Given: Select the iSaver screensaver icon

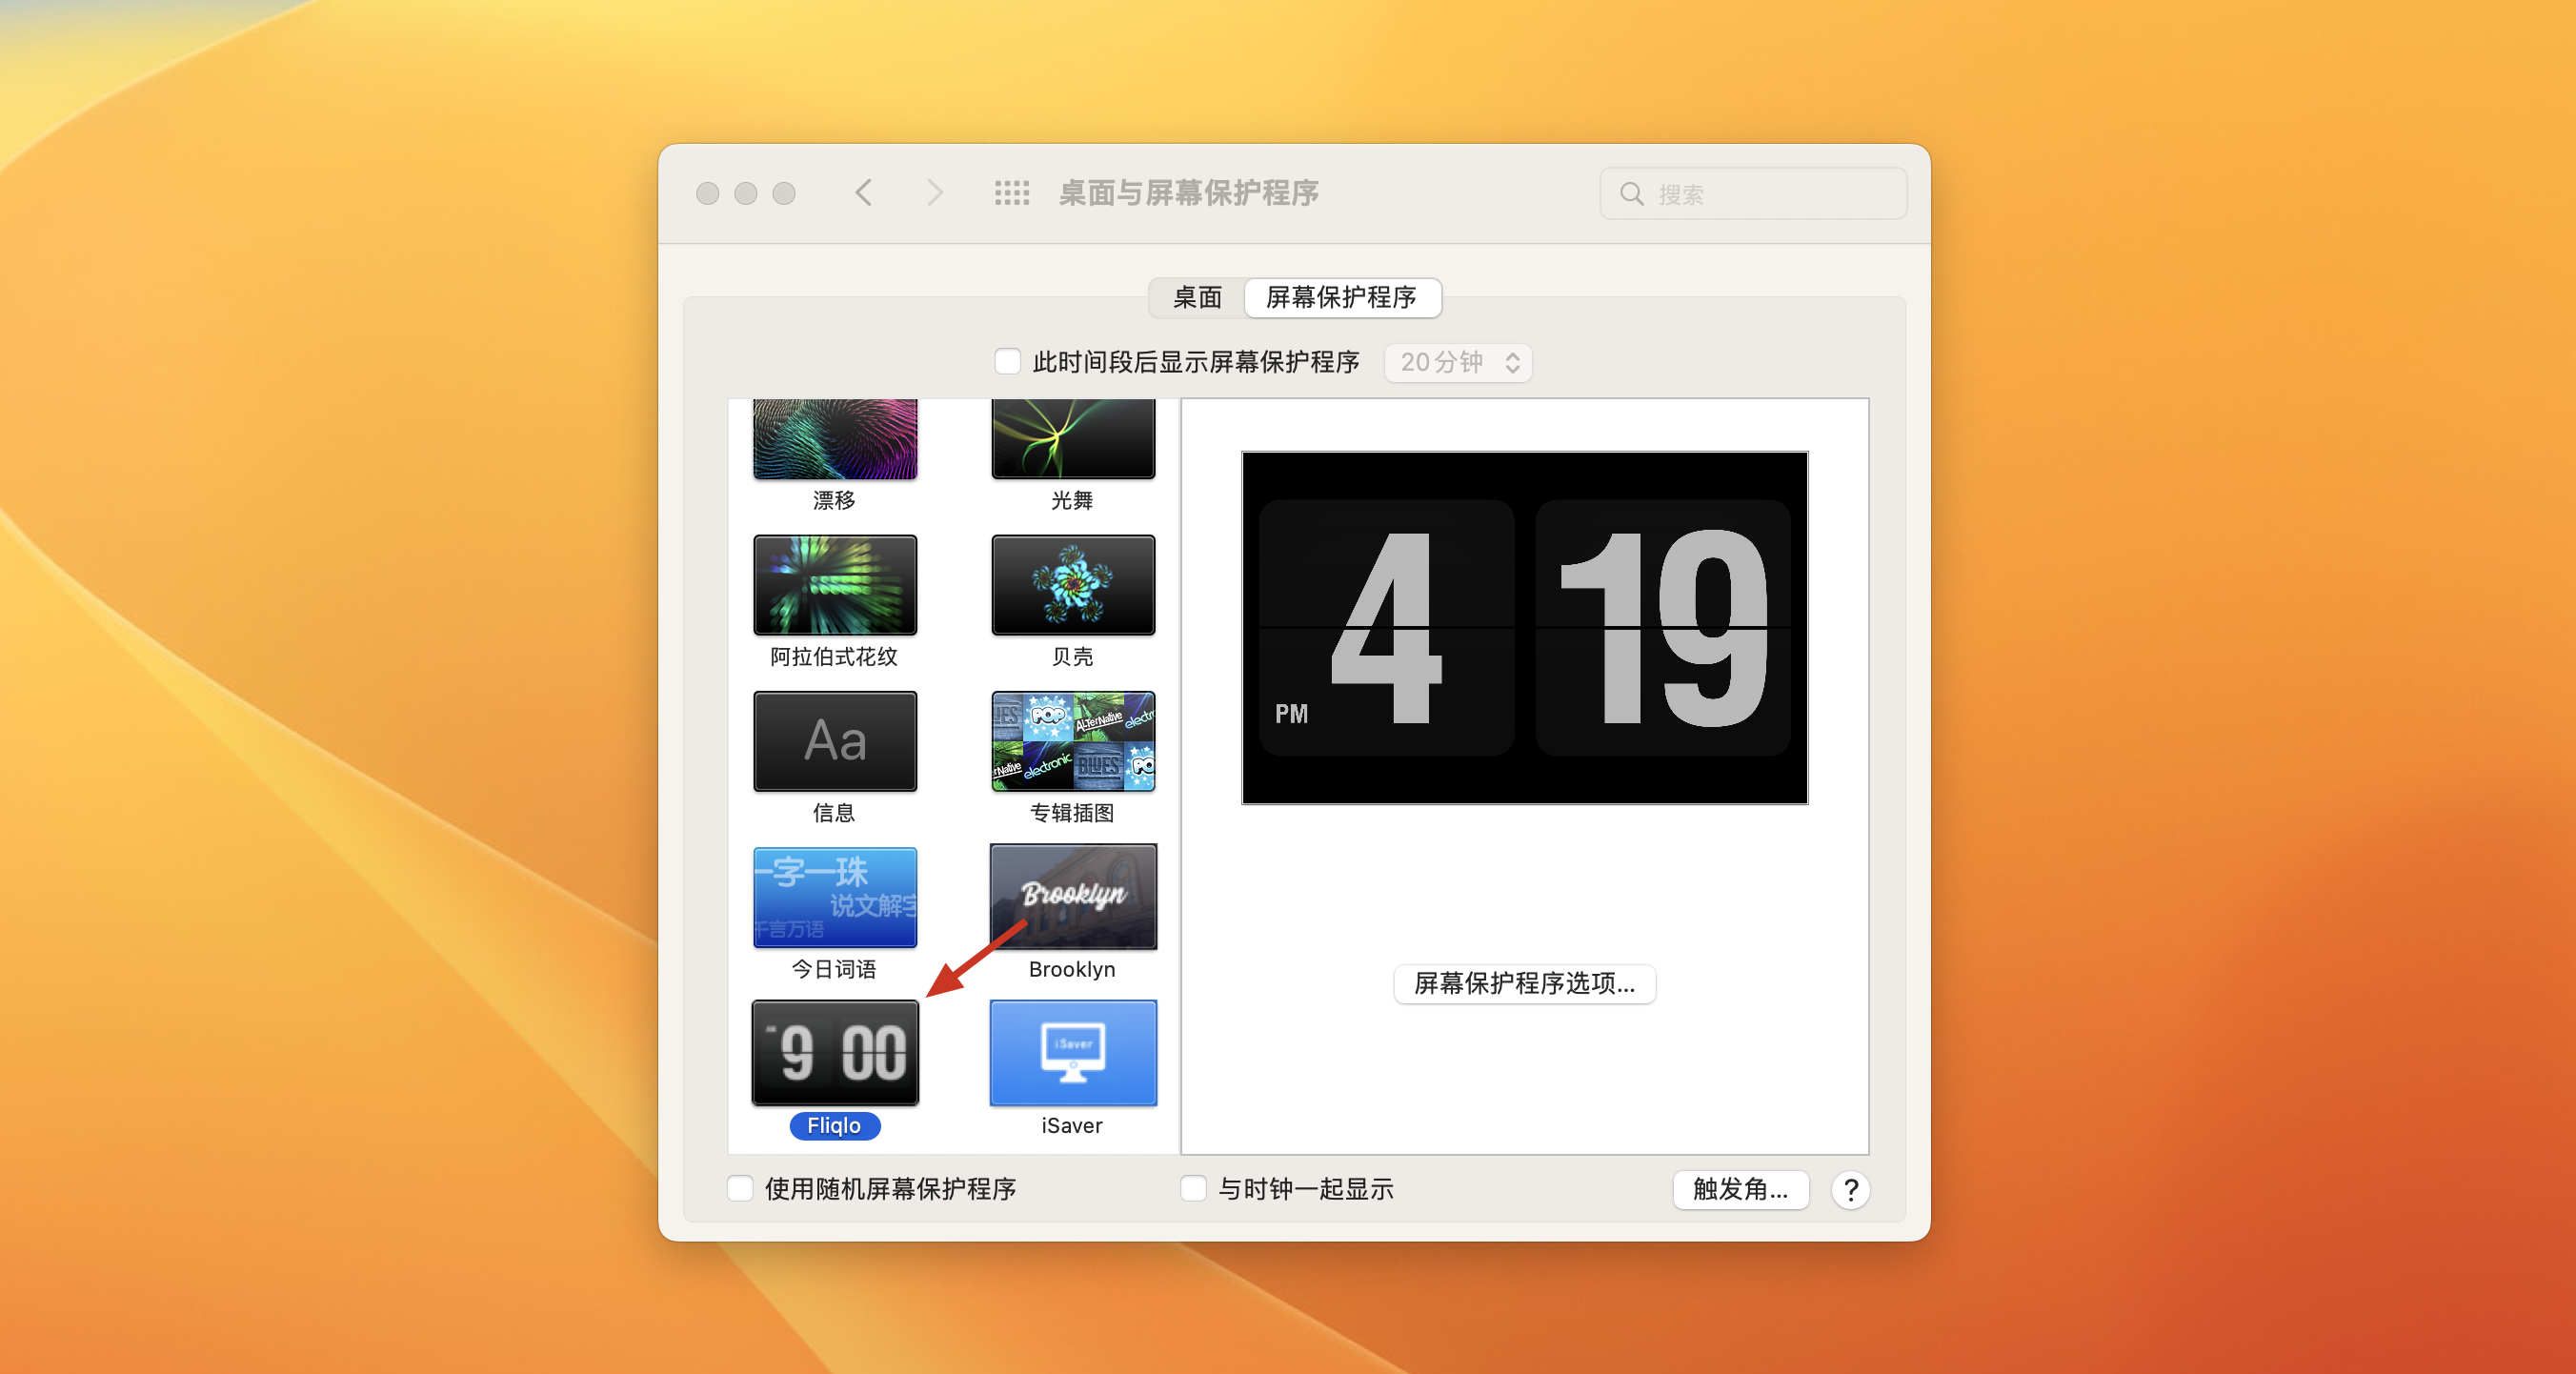Looking at the screenshot, I should coord(1072,1053).
